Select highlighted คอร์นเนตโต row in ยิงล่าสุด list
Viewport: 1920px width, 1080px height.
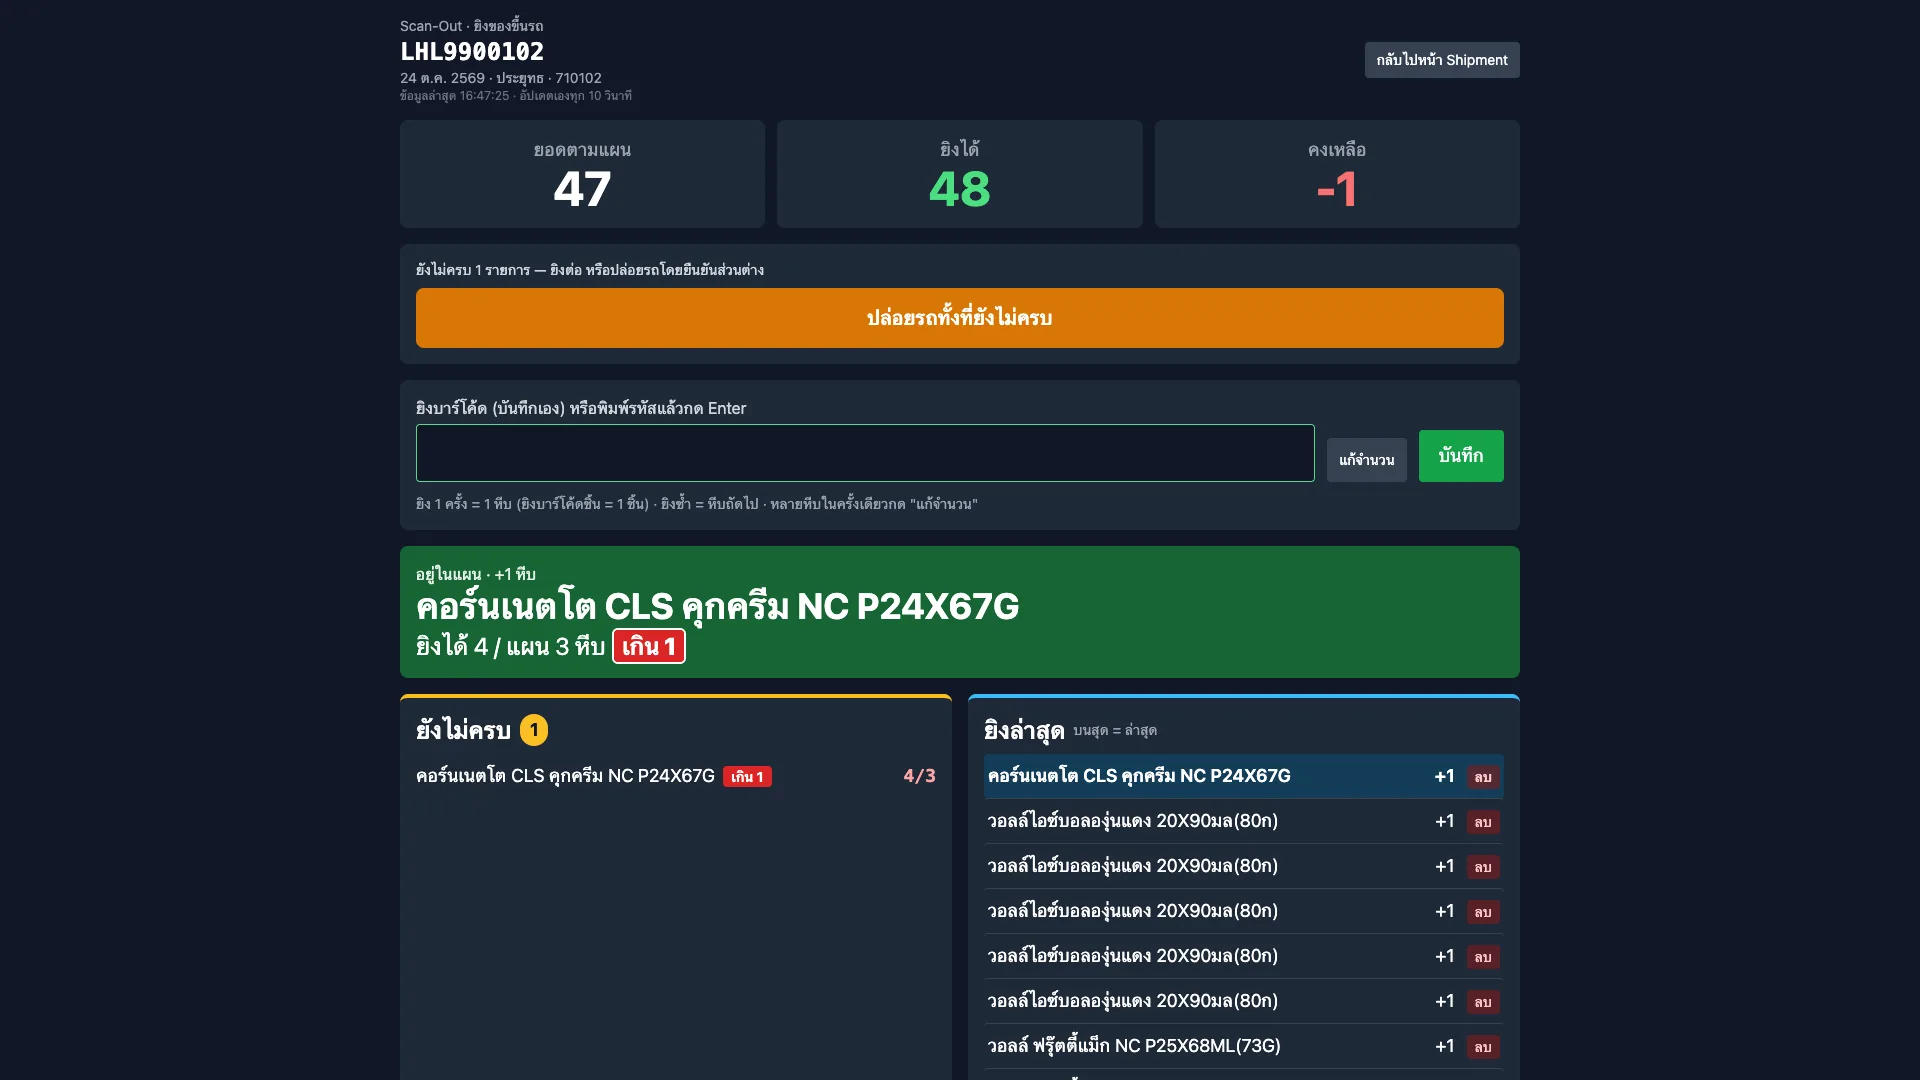(x=1244, y=776)
